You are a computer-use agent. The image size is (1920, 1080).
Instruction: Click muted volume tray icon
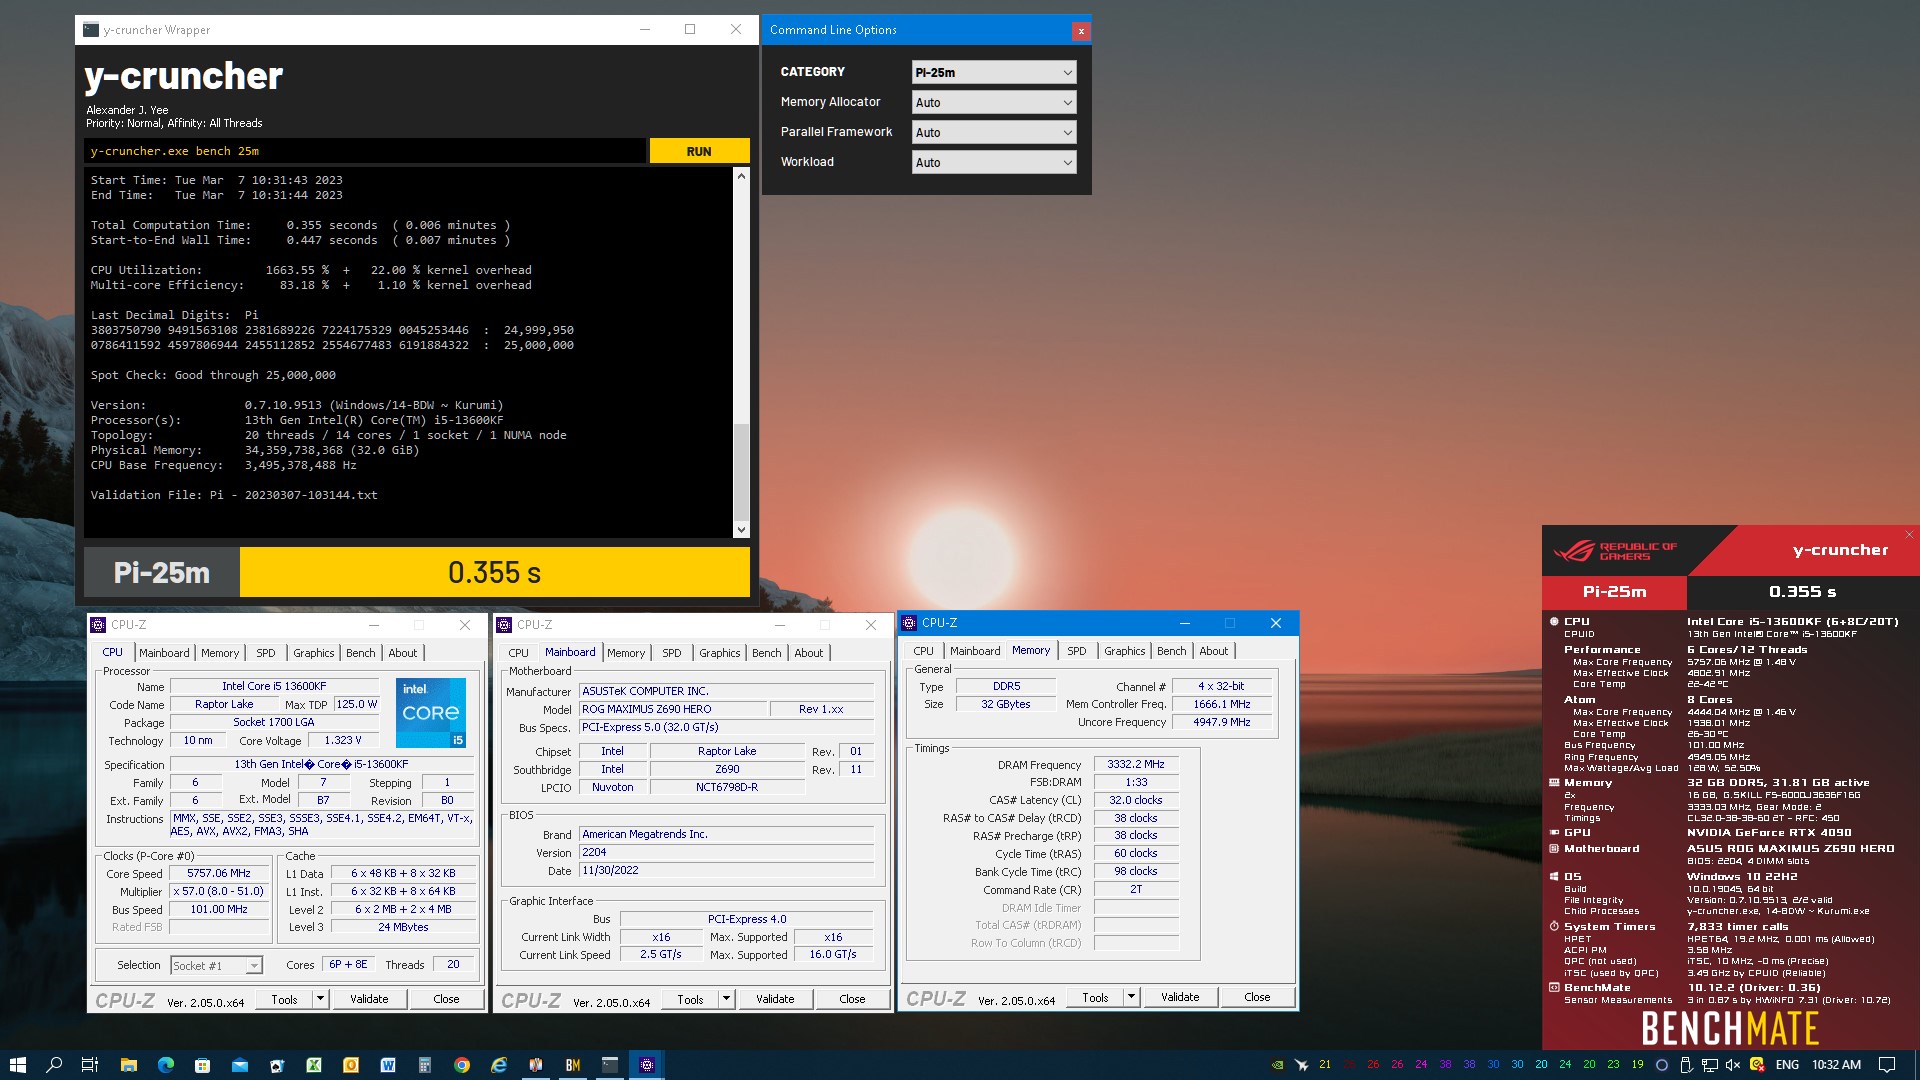pyautogui.click(x=1733, y=1065)
